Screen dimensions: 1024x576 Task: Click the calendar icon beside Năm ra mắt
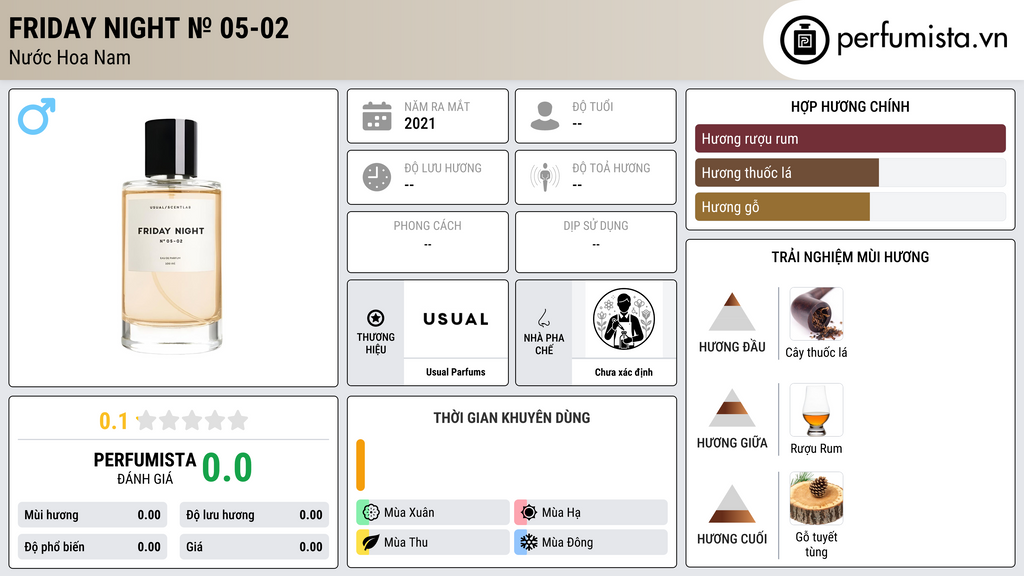[x=377, y=116]
